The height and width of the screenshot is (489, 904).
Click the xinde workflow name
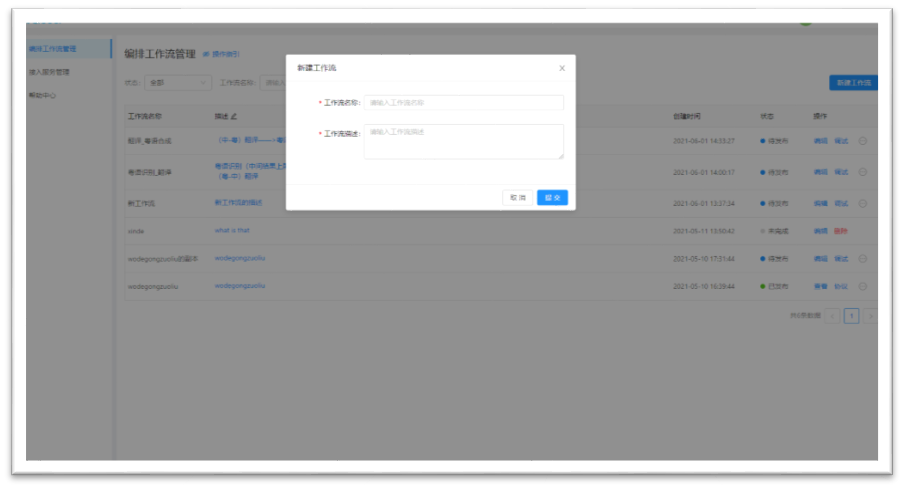[x=136, y=231]
